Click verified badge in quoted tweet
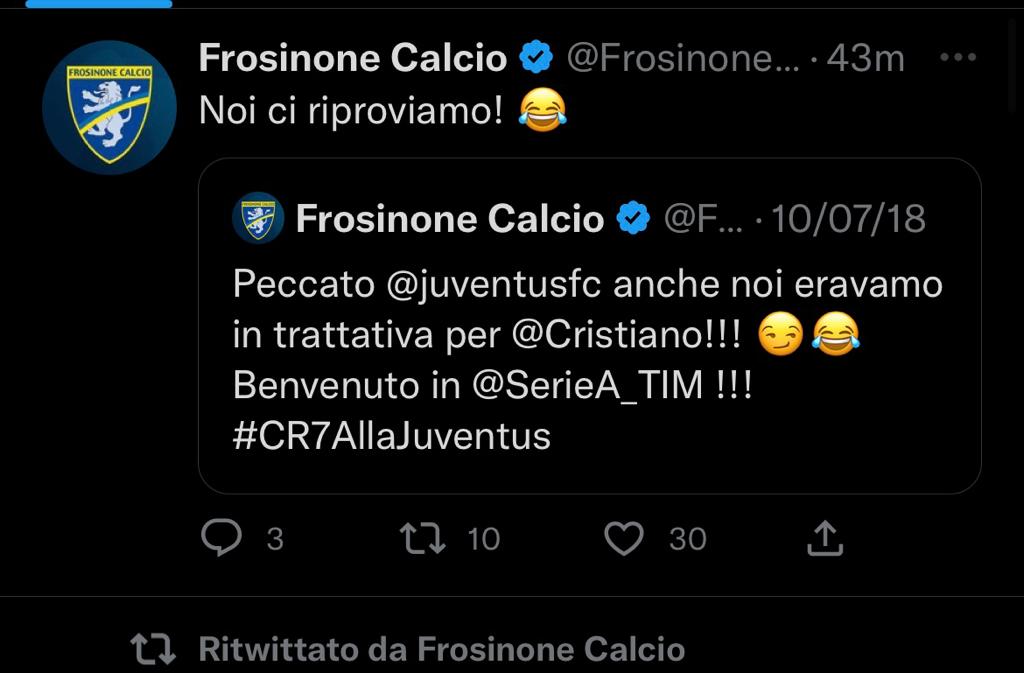The width and height of the screenshot is (1024, 673). 633,217
